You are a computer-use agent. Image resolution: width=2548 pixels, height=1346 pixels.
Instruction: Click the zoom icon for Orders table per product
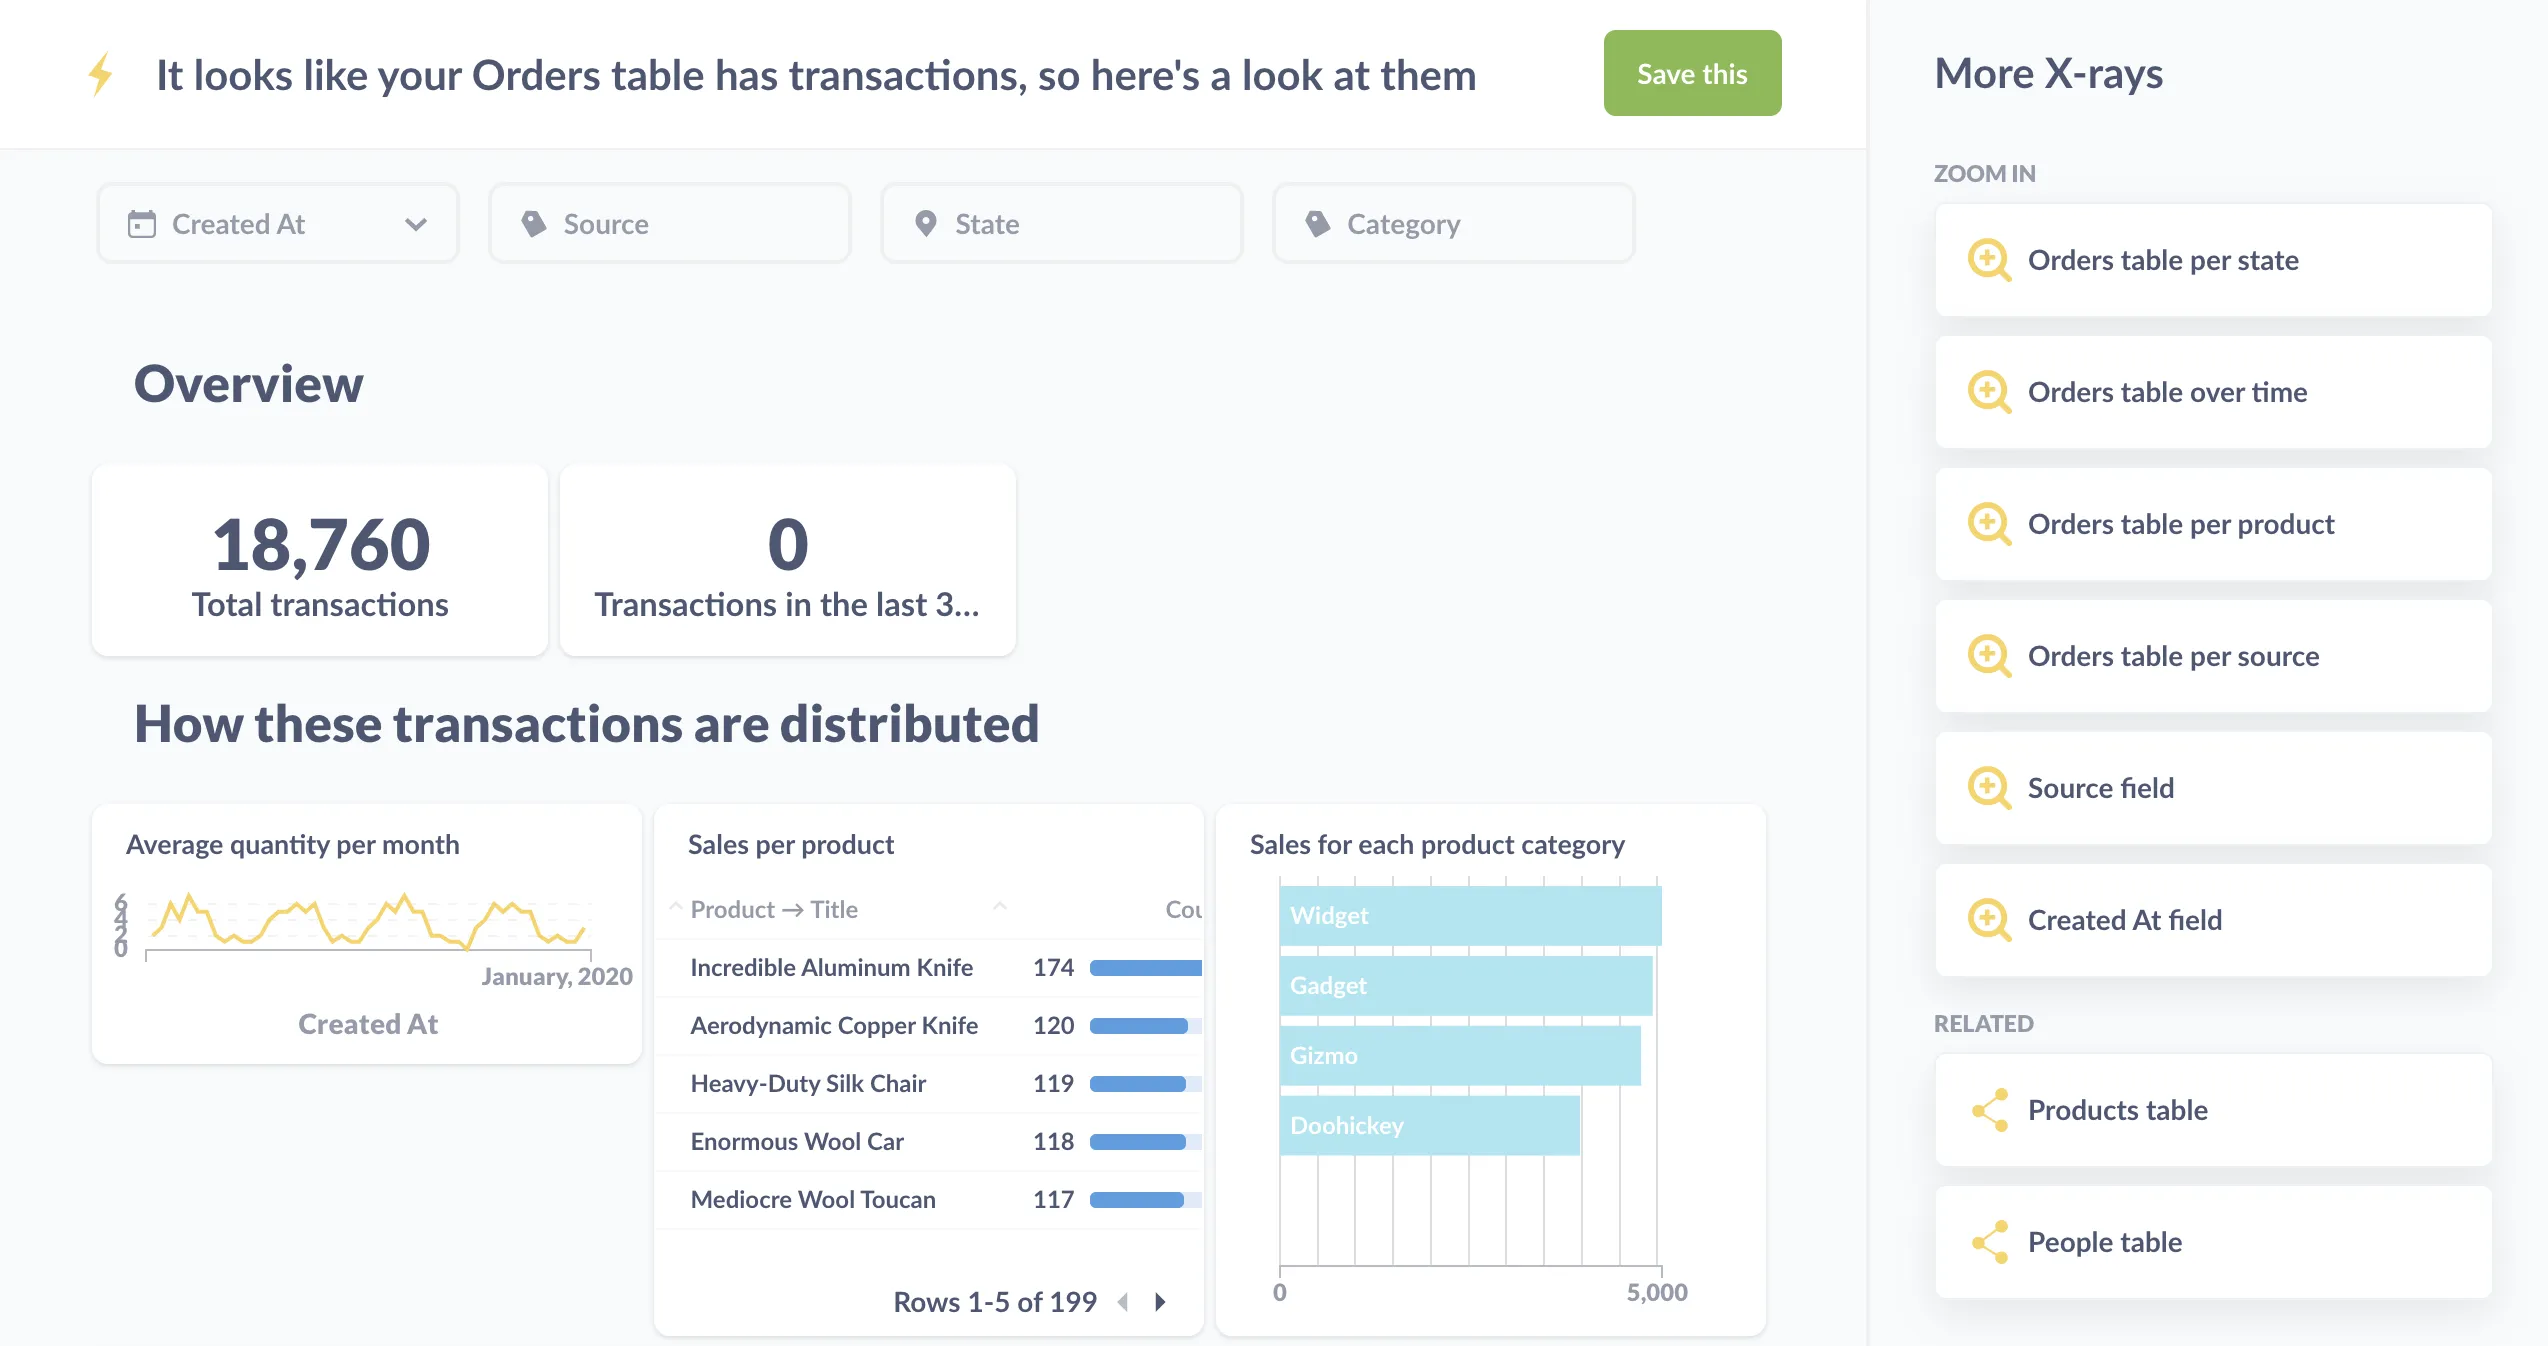(1989, 525)
